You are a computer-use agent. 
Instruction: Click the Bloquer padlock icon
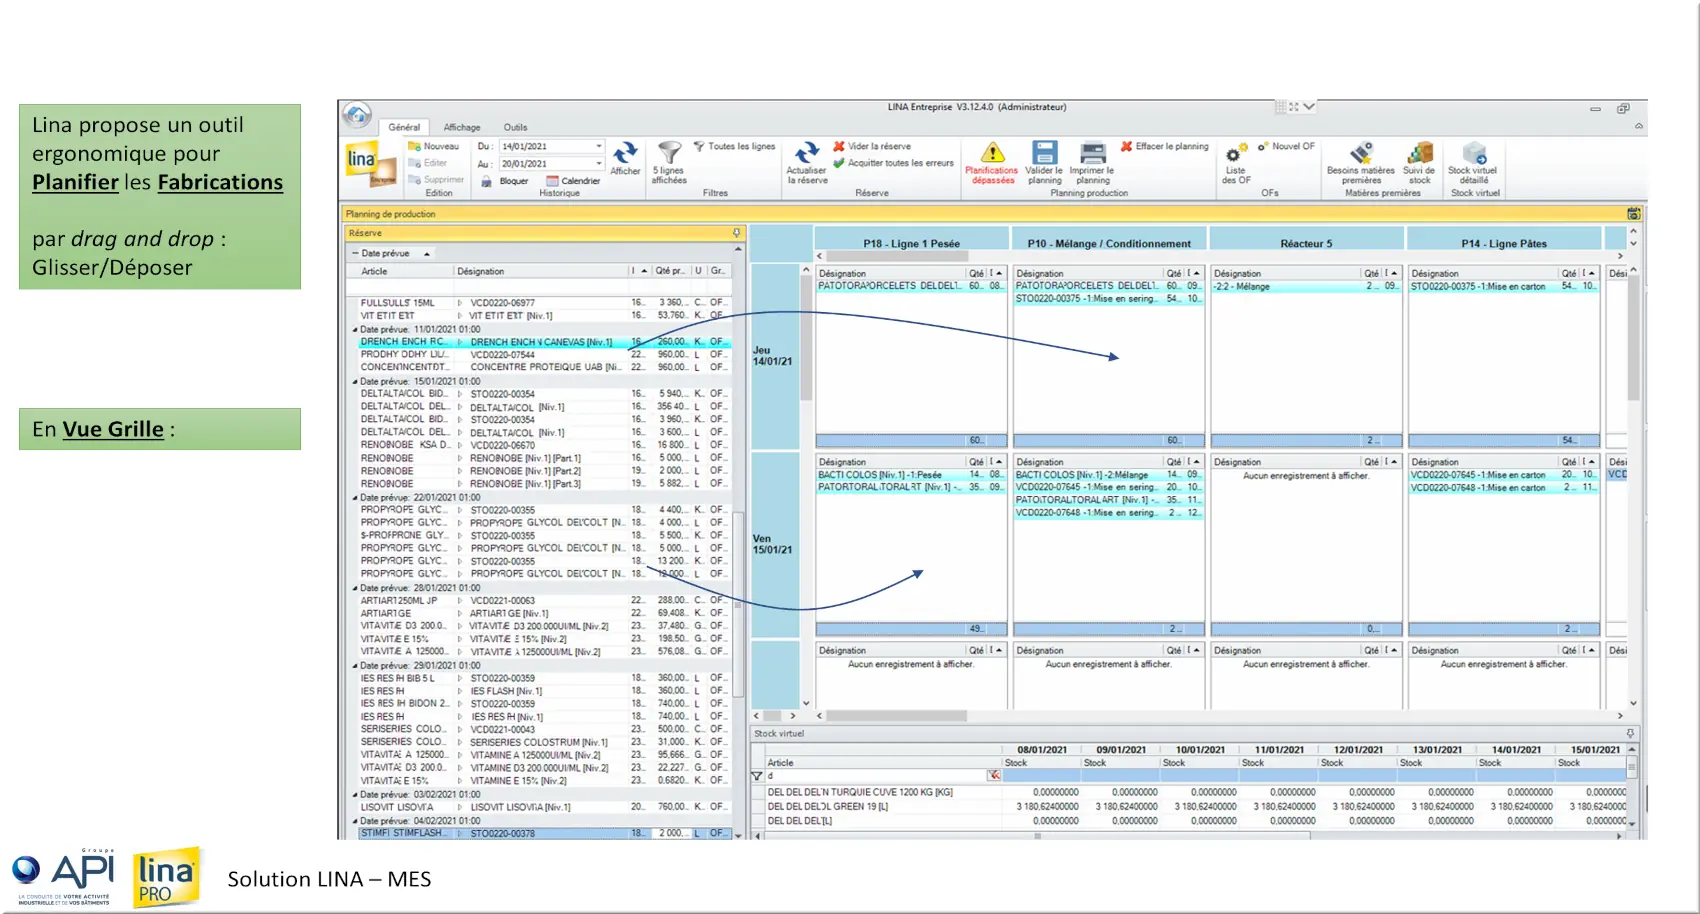[x=487, y=181]
